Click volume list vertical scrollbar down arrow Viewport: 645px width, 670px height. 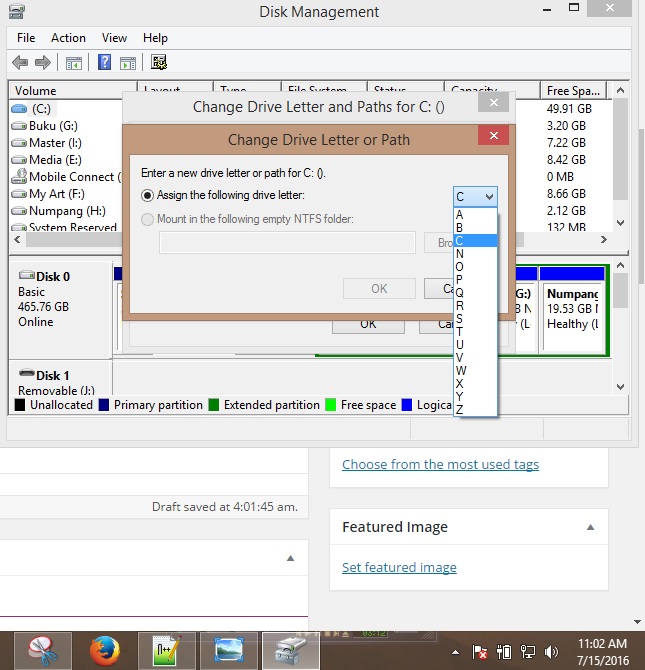pyautogui.click(x=621, y=223)
